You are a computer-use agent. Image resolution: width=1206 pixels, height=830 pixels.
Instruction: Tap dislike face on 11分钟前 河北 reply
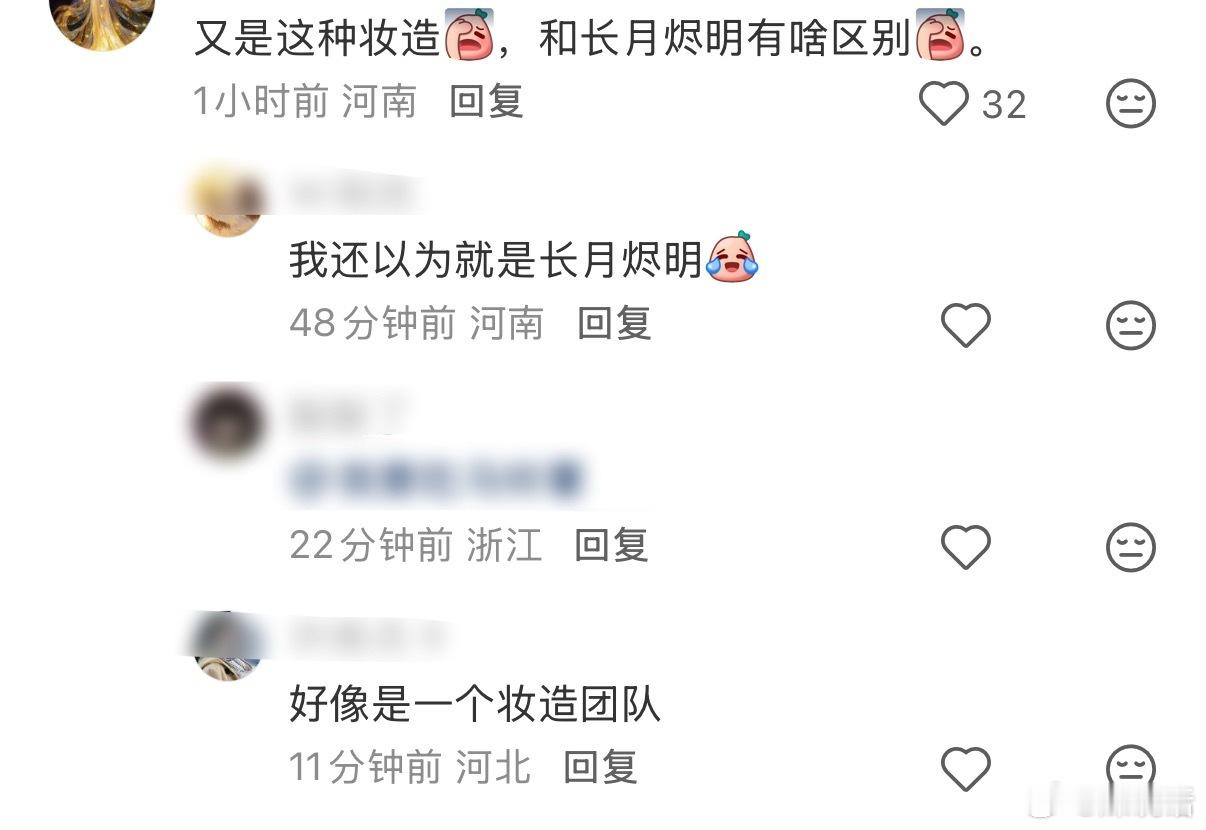click(x=1131, y=769)
